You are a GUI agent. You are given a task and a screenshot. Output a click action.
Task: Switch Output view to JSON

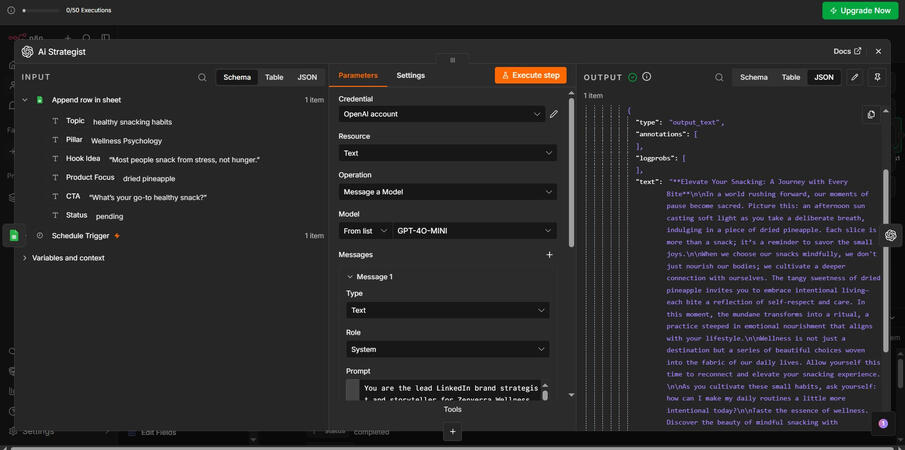click(824, 77)
